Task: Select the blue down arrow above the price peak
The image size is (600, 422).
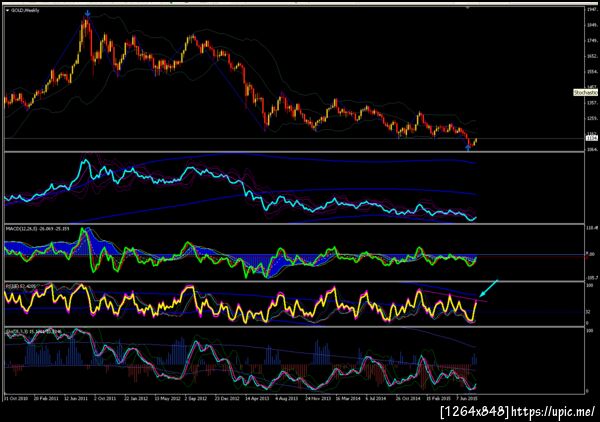Action: pos(88,14)
